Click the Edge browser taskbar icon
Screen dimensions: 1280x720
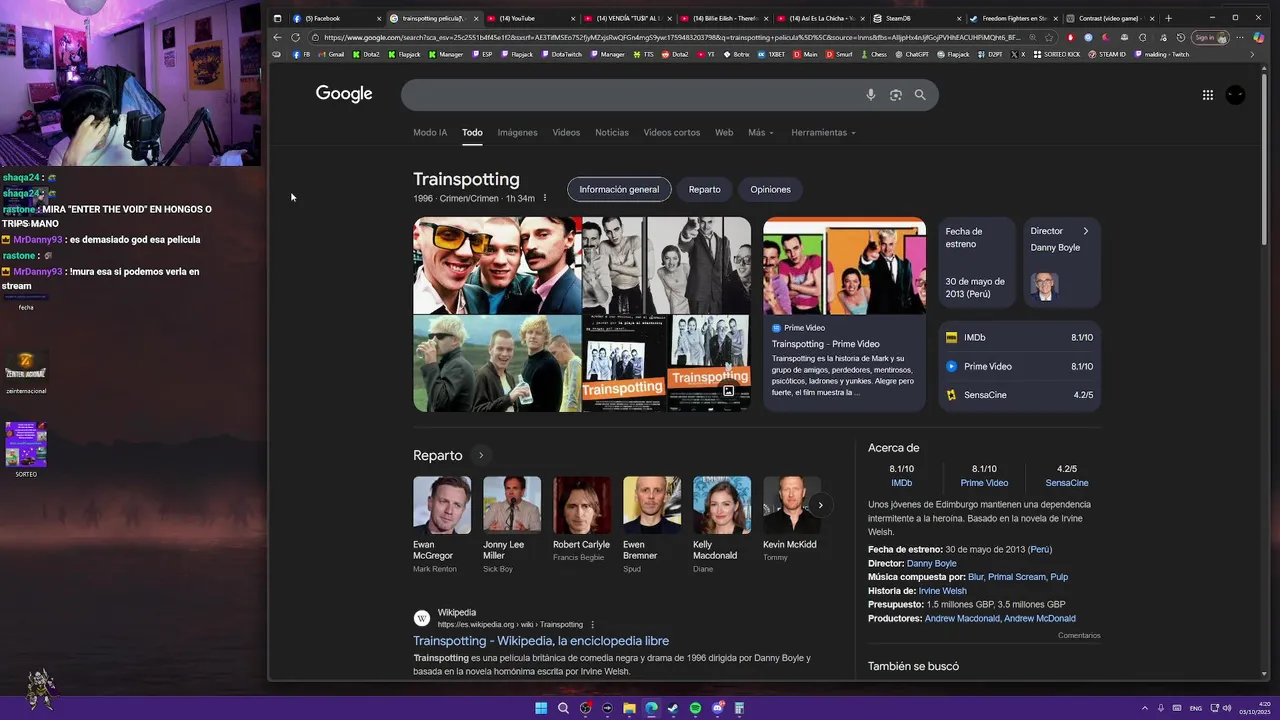(651, 708)
